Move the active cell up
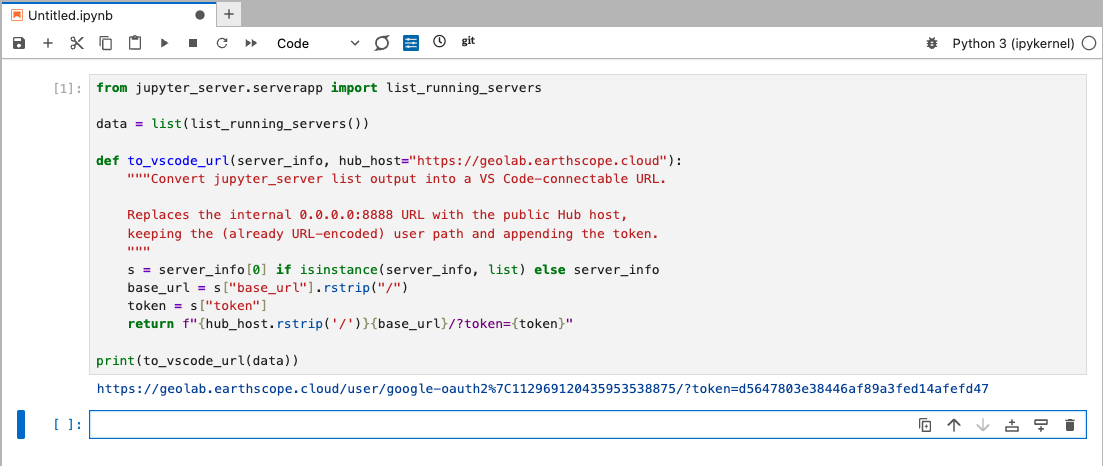Screen dimensions: 1103x466 954,425
